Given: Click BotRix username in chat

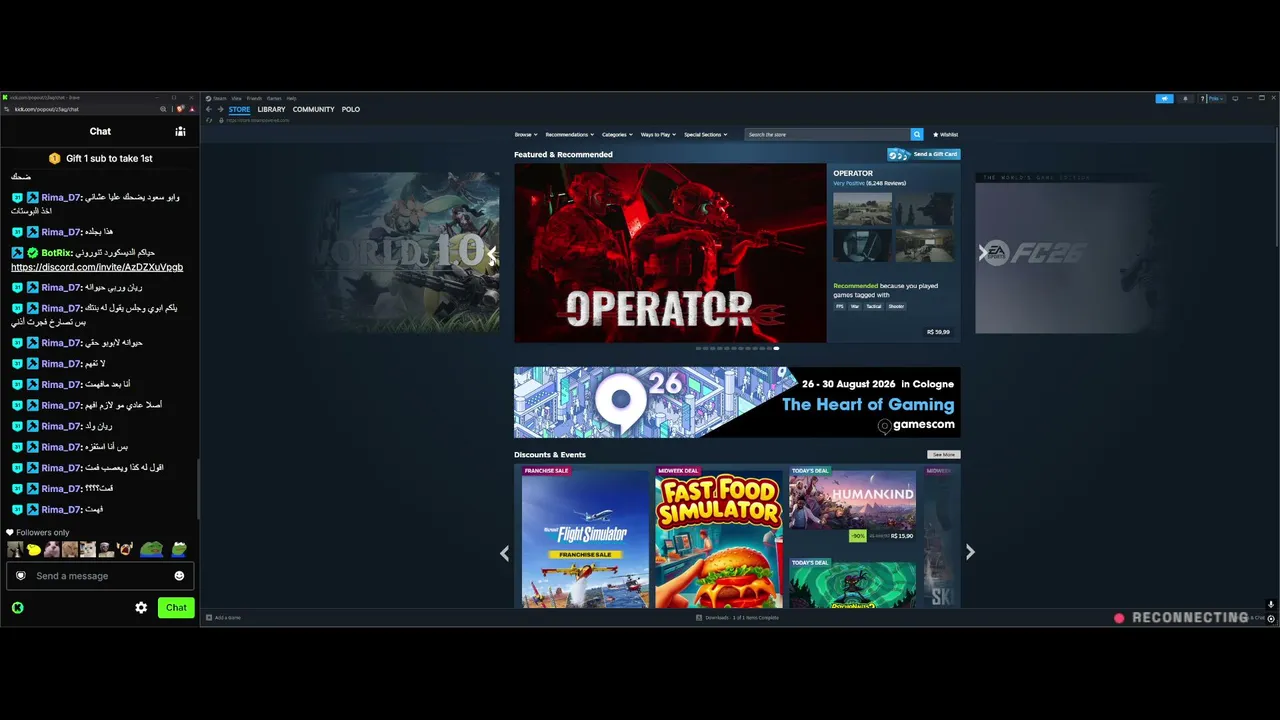Looking at the screenshot, I should pos(56,252).
